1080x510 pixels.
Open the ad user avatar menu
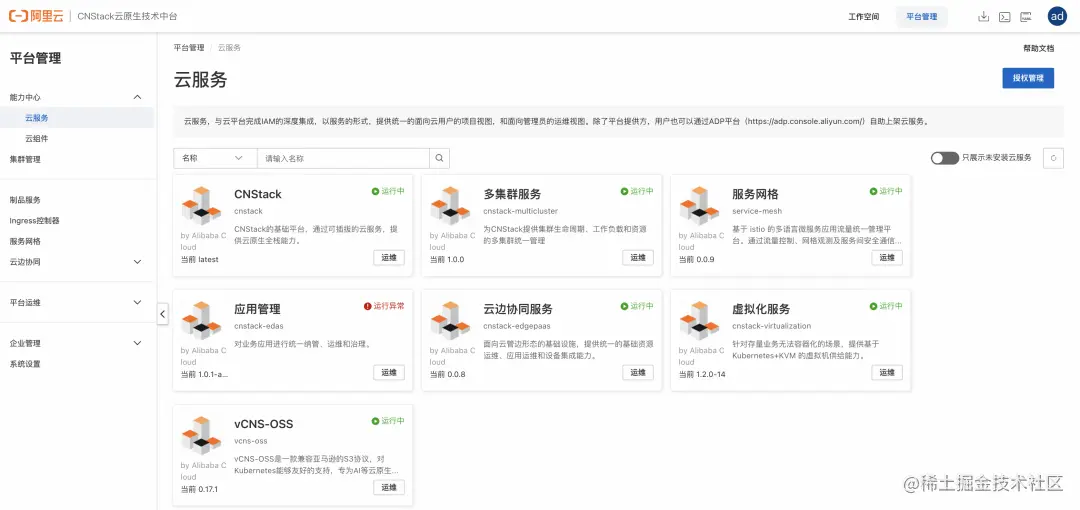click(1057, 17)
